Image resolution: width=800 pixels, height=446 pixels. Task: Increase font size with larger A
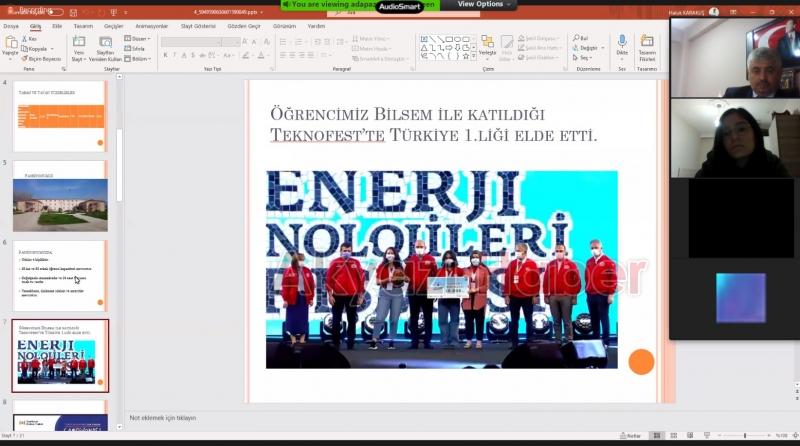pyautogui.click(x=245, y=41)
